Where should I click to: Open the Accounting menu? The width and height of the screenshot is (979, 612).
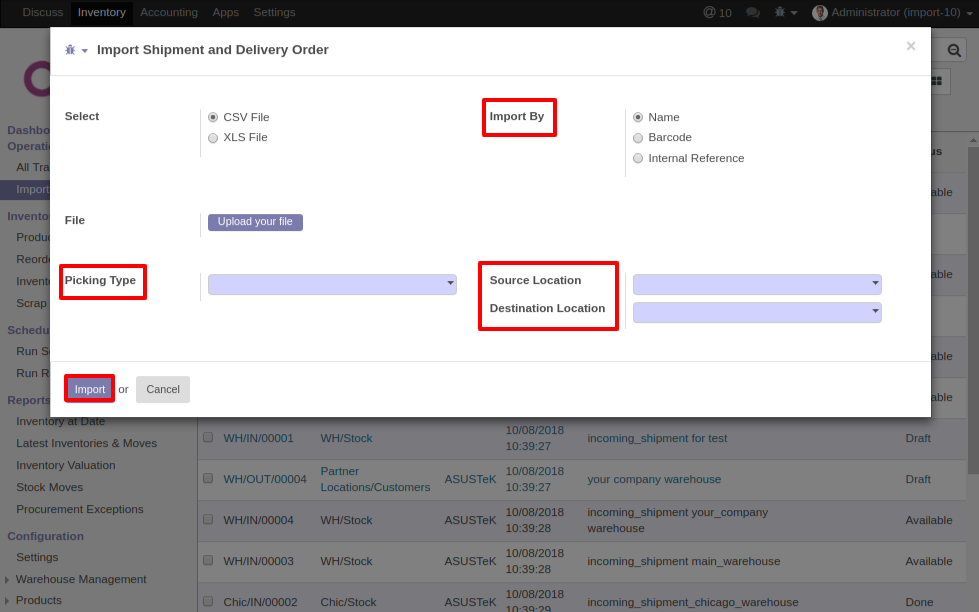169,12
